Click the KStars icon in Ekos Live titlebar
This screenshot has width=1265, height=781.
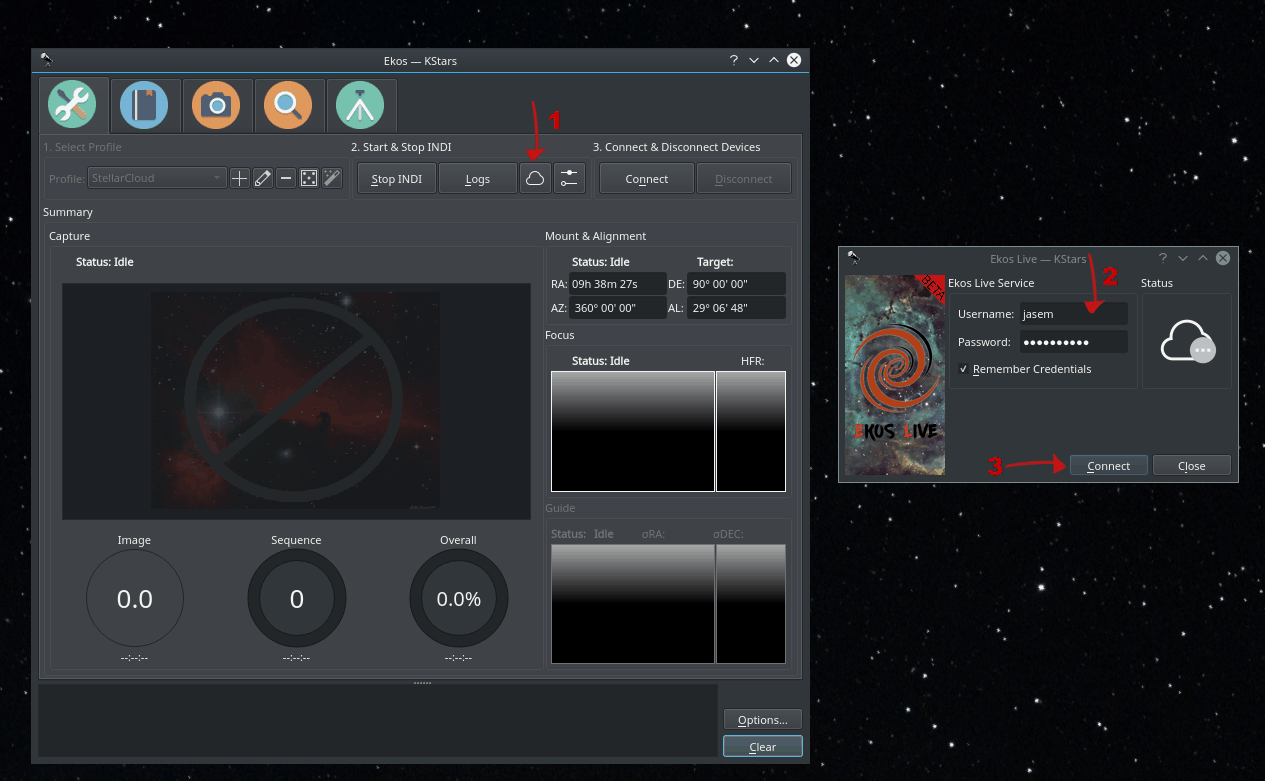853,258
